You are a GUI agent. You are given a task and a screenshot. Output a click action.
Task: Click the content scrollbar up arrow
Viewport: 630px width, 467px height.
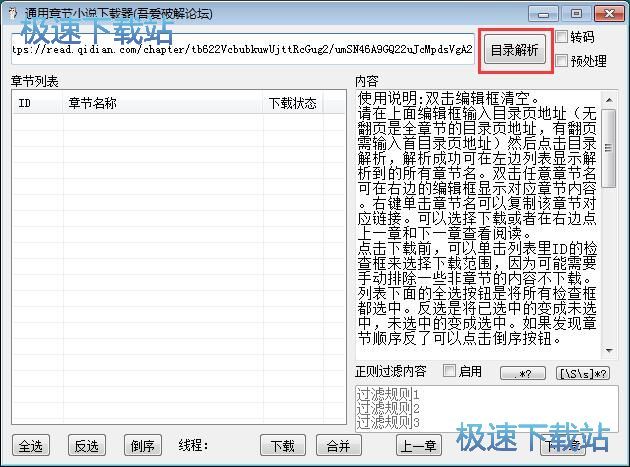click(x=609, y=100)
